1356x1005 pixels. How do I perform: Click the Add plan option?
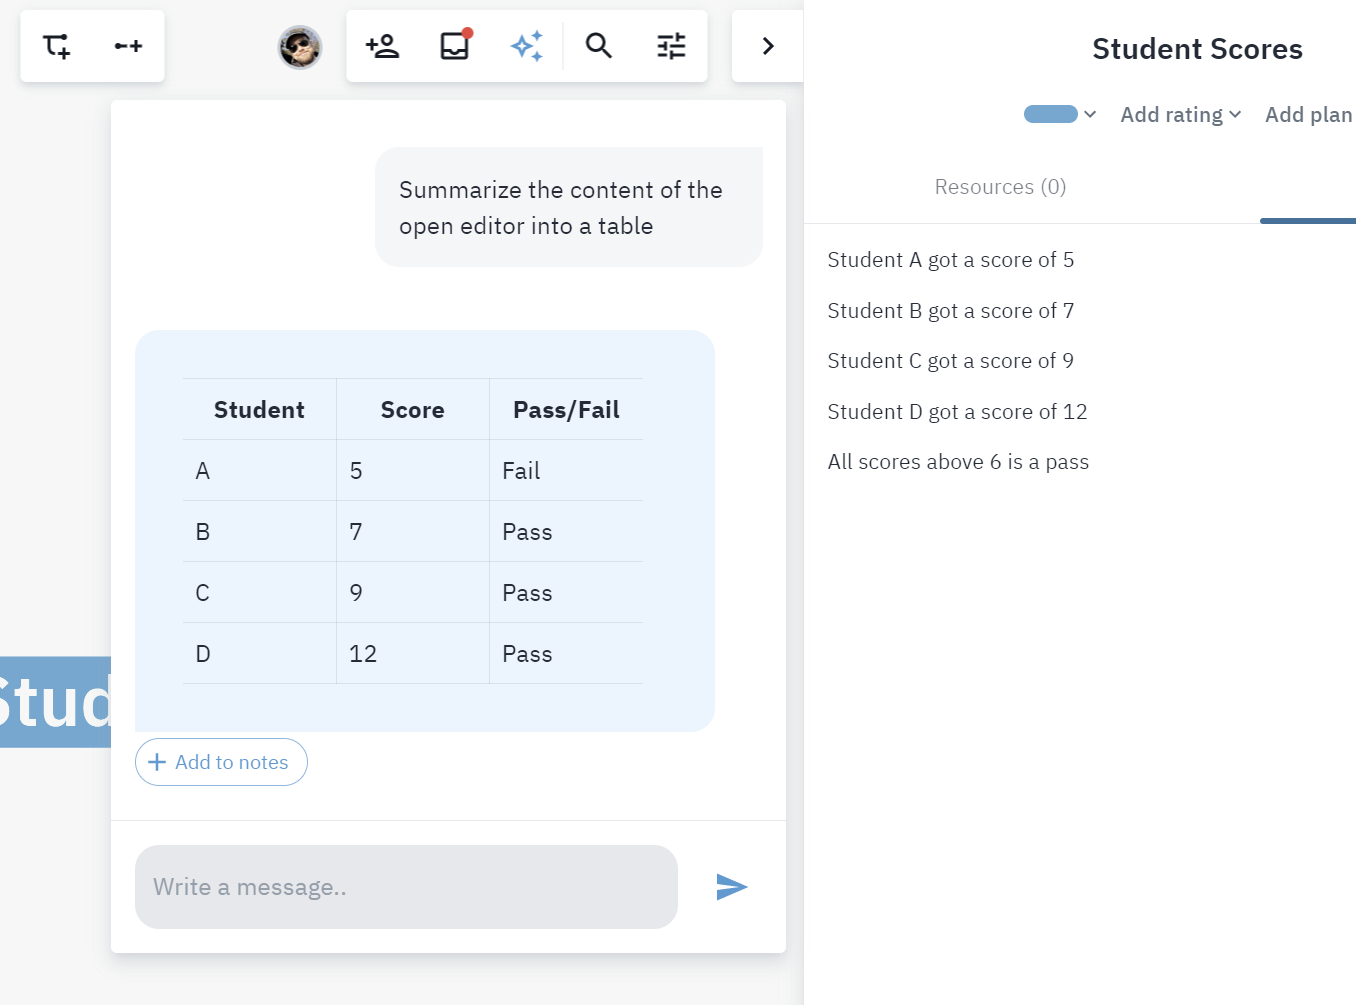point(1308,115)
